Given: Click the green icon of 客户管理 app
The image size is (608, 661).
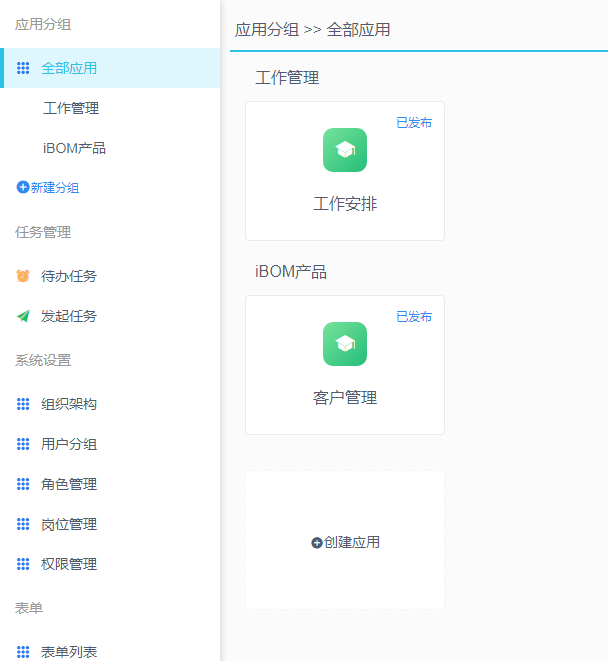Looking at the screenshot, I should point(345,344).
